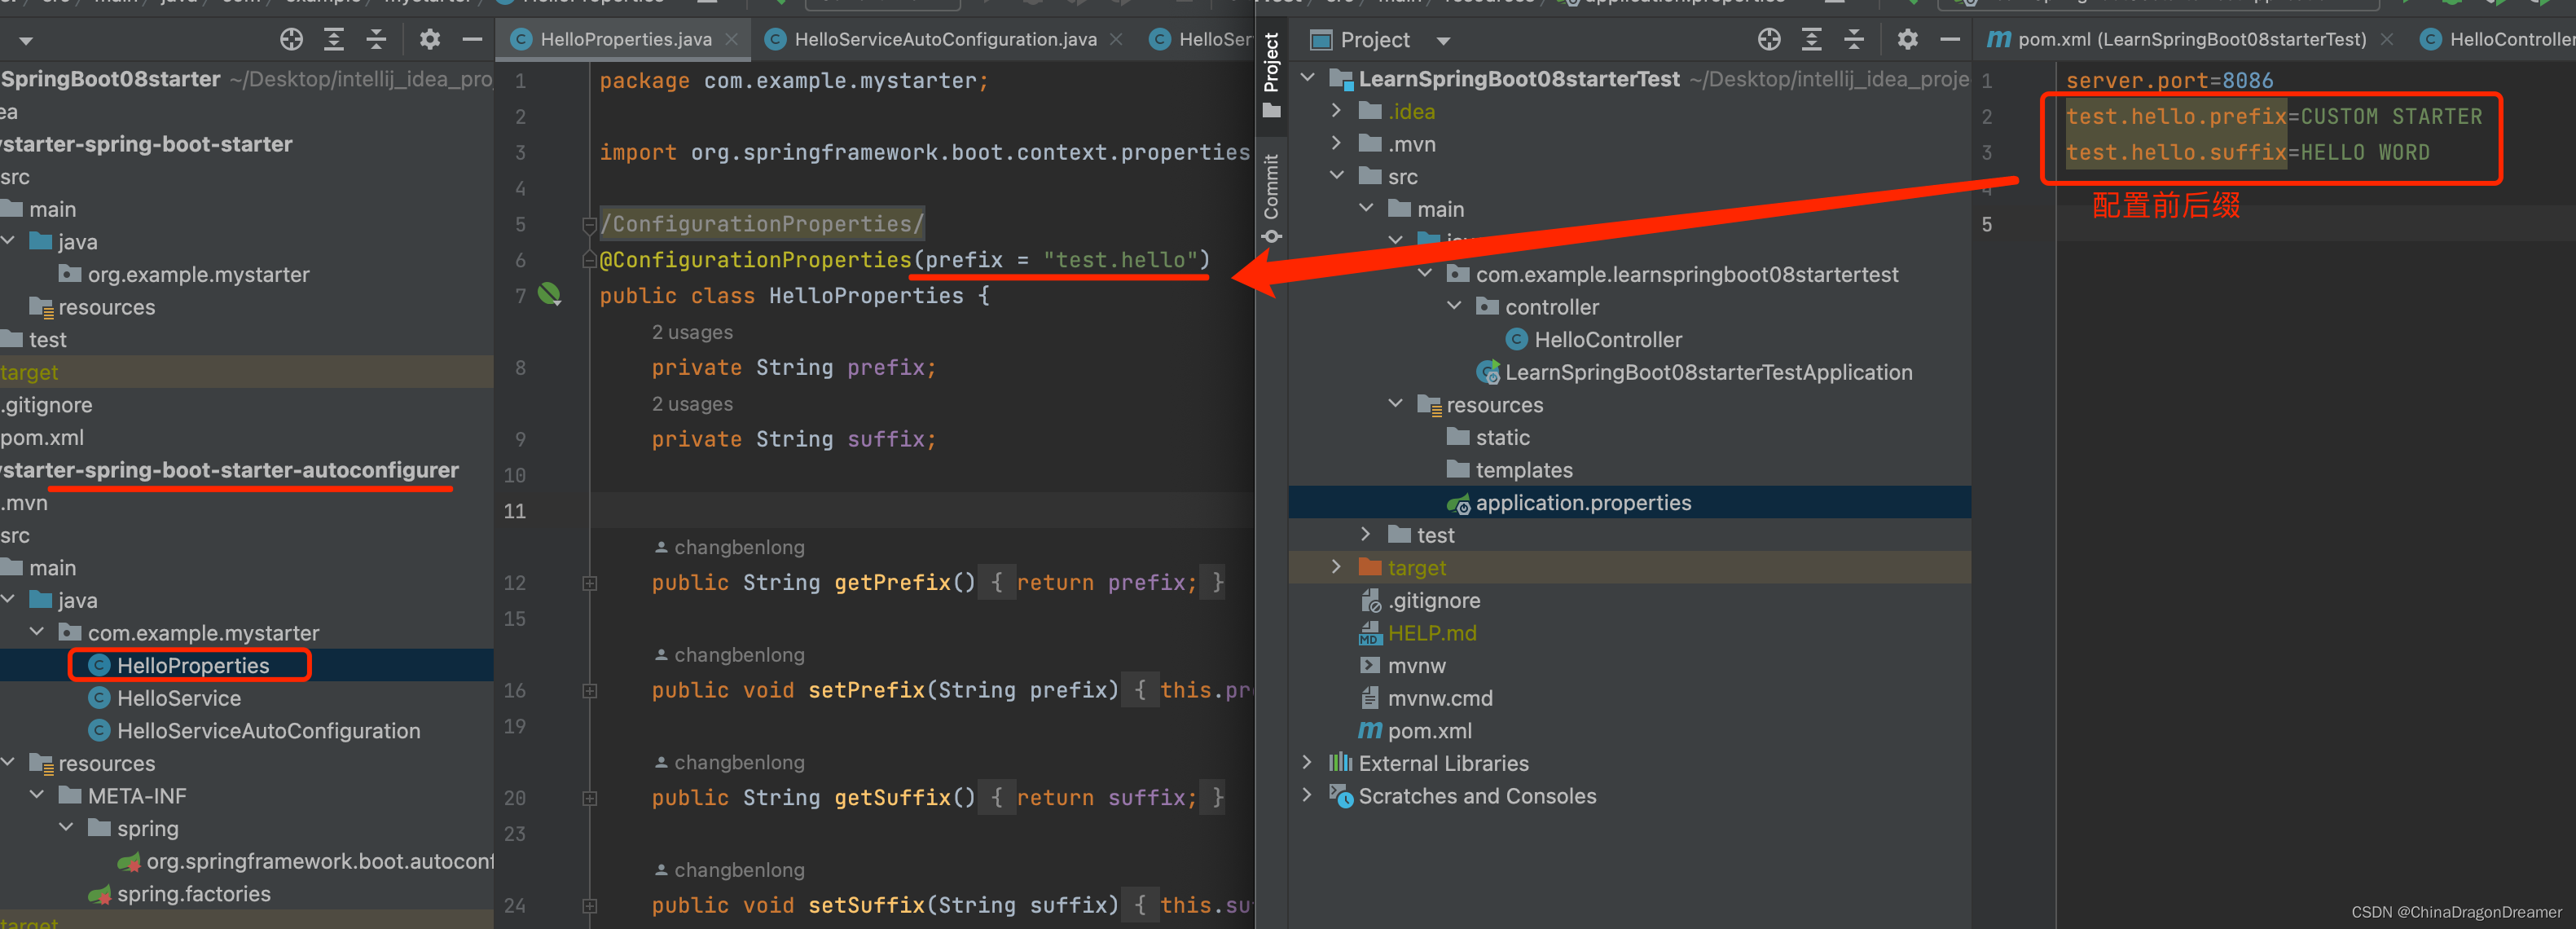Viewport: 2576px width, 929px height.
Task: Unfold setSuffix method at line 24
Action: tap(590, 905)
